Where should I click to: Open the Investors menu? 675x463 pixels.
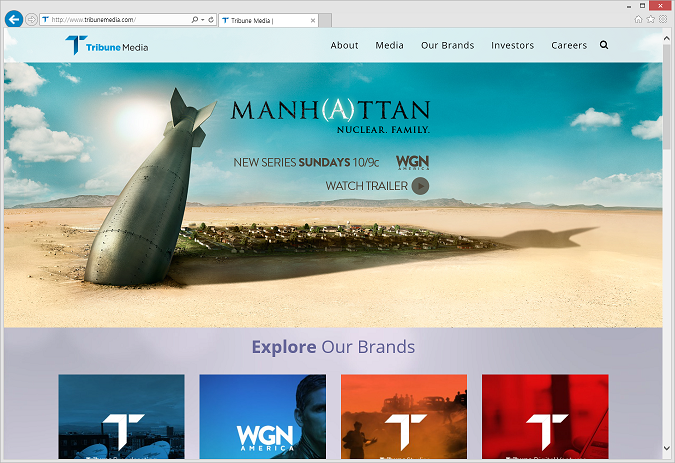(513, 45)
